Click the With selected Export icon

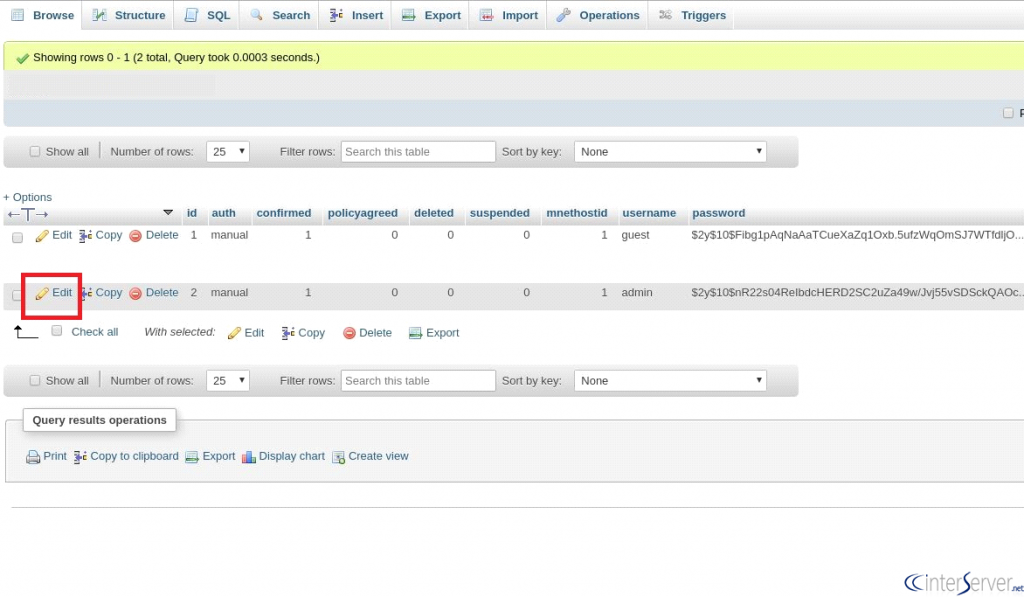coord(415,333)
